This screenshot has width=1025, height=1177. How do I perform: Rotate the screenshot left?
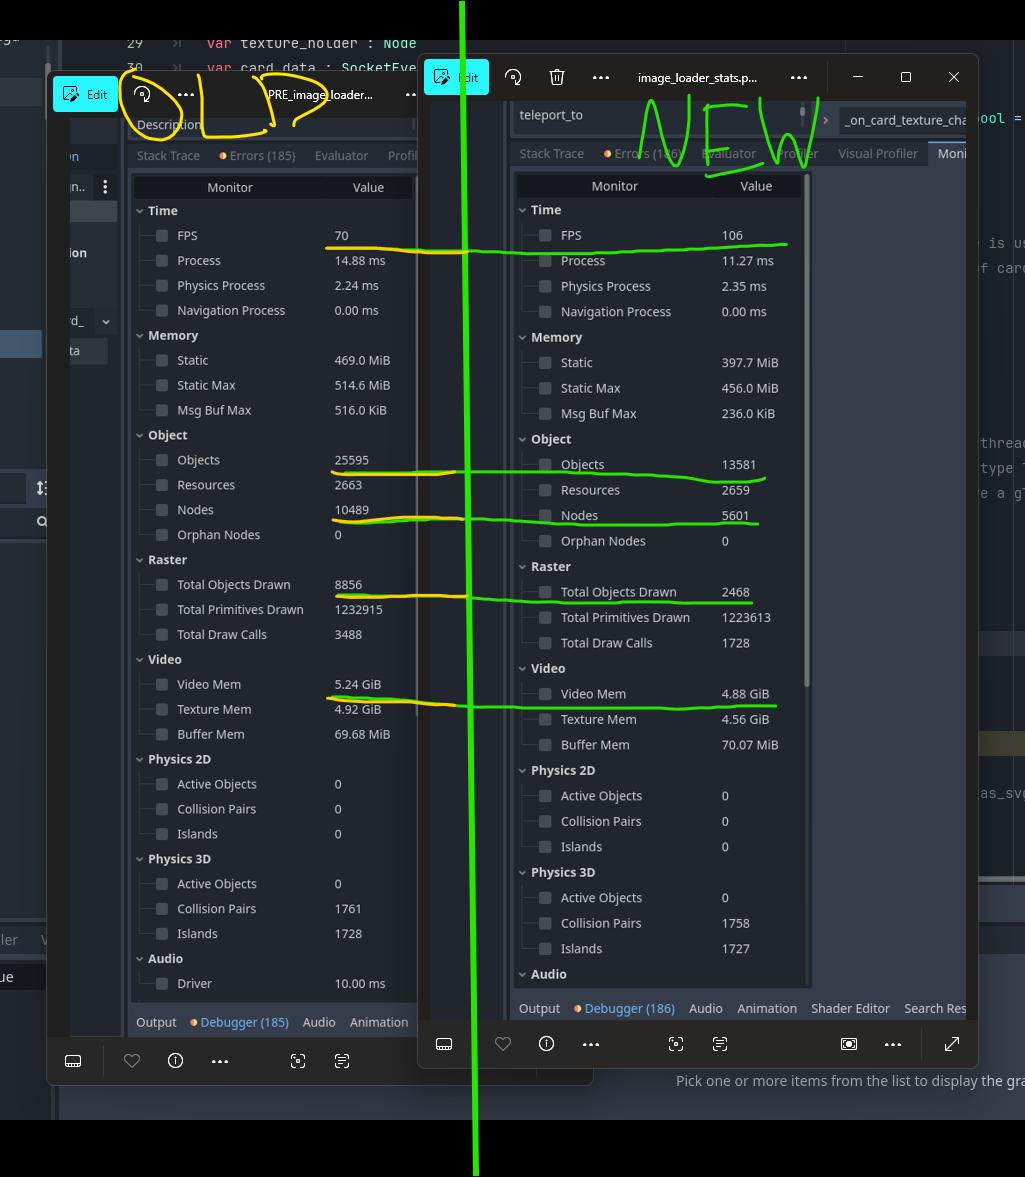[x=513, y=77]
